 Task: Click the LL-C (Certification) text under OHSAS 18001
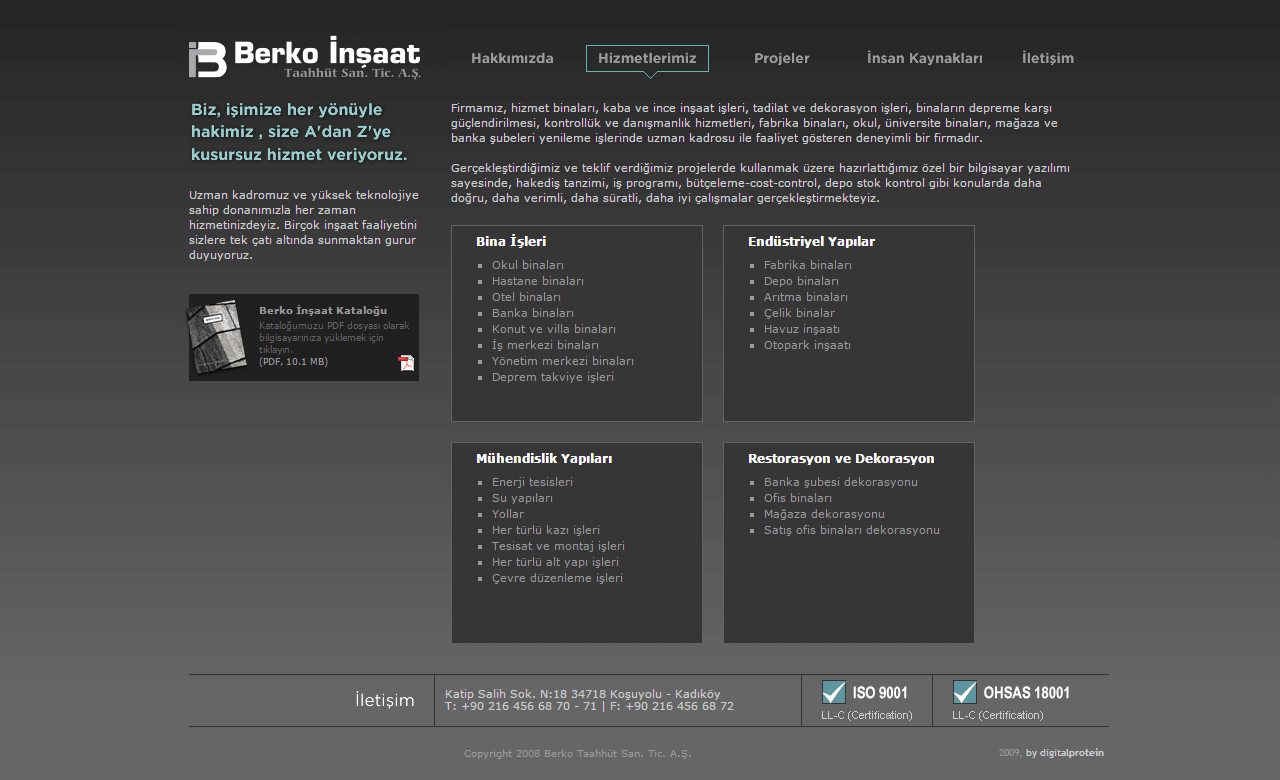tap(998, 715)
